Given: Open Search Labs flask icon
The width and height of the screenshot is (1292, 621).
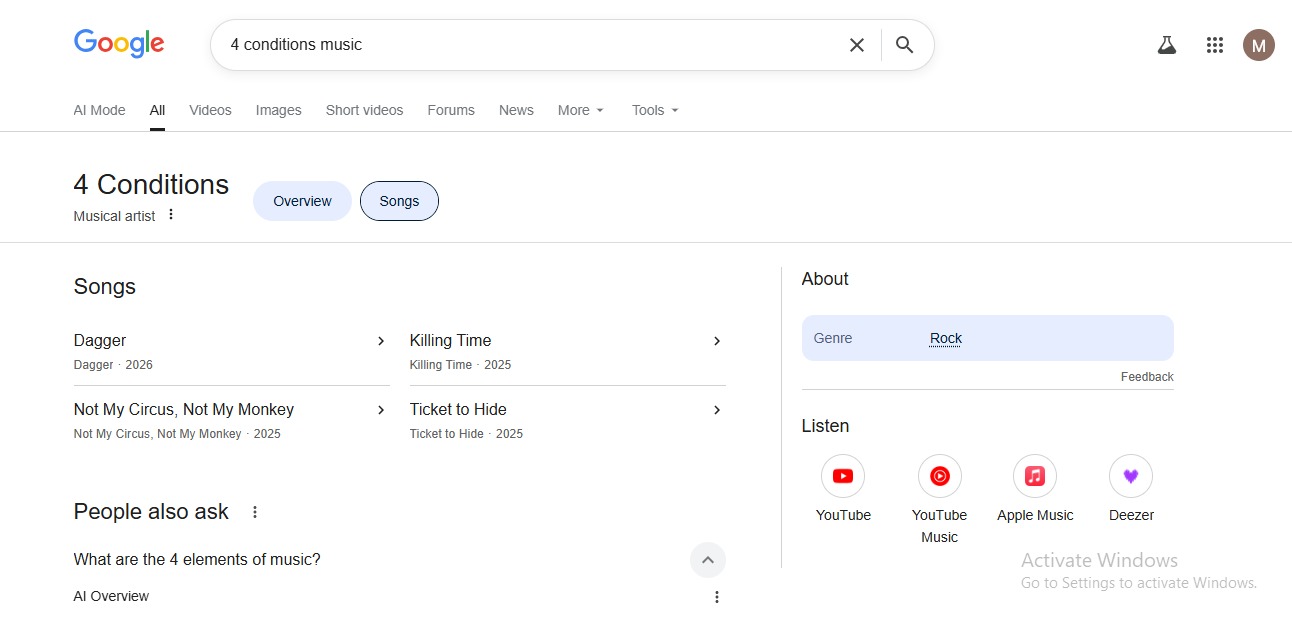Looking at the screenshot, I should pyautogui.click(x=1167, y=45).
